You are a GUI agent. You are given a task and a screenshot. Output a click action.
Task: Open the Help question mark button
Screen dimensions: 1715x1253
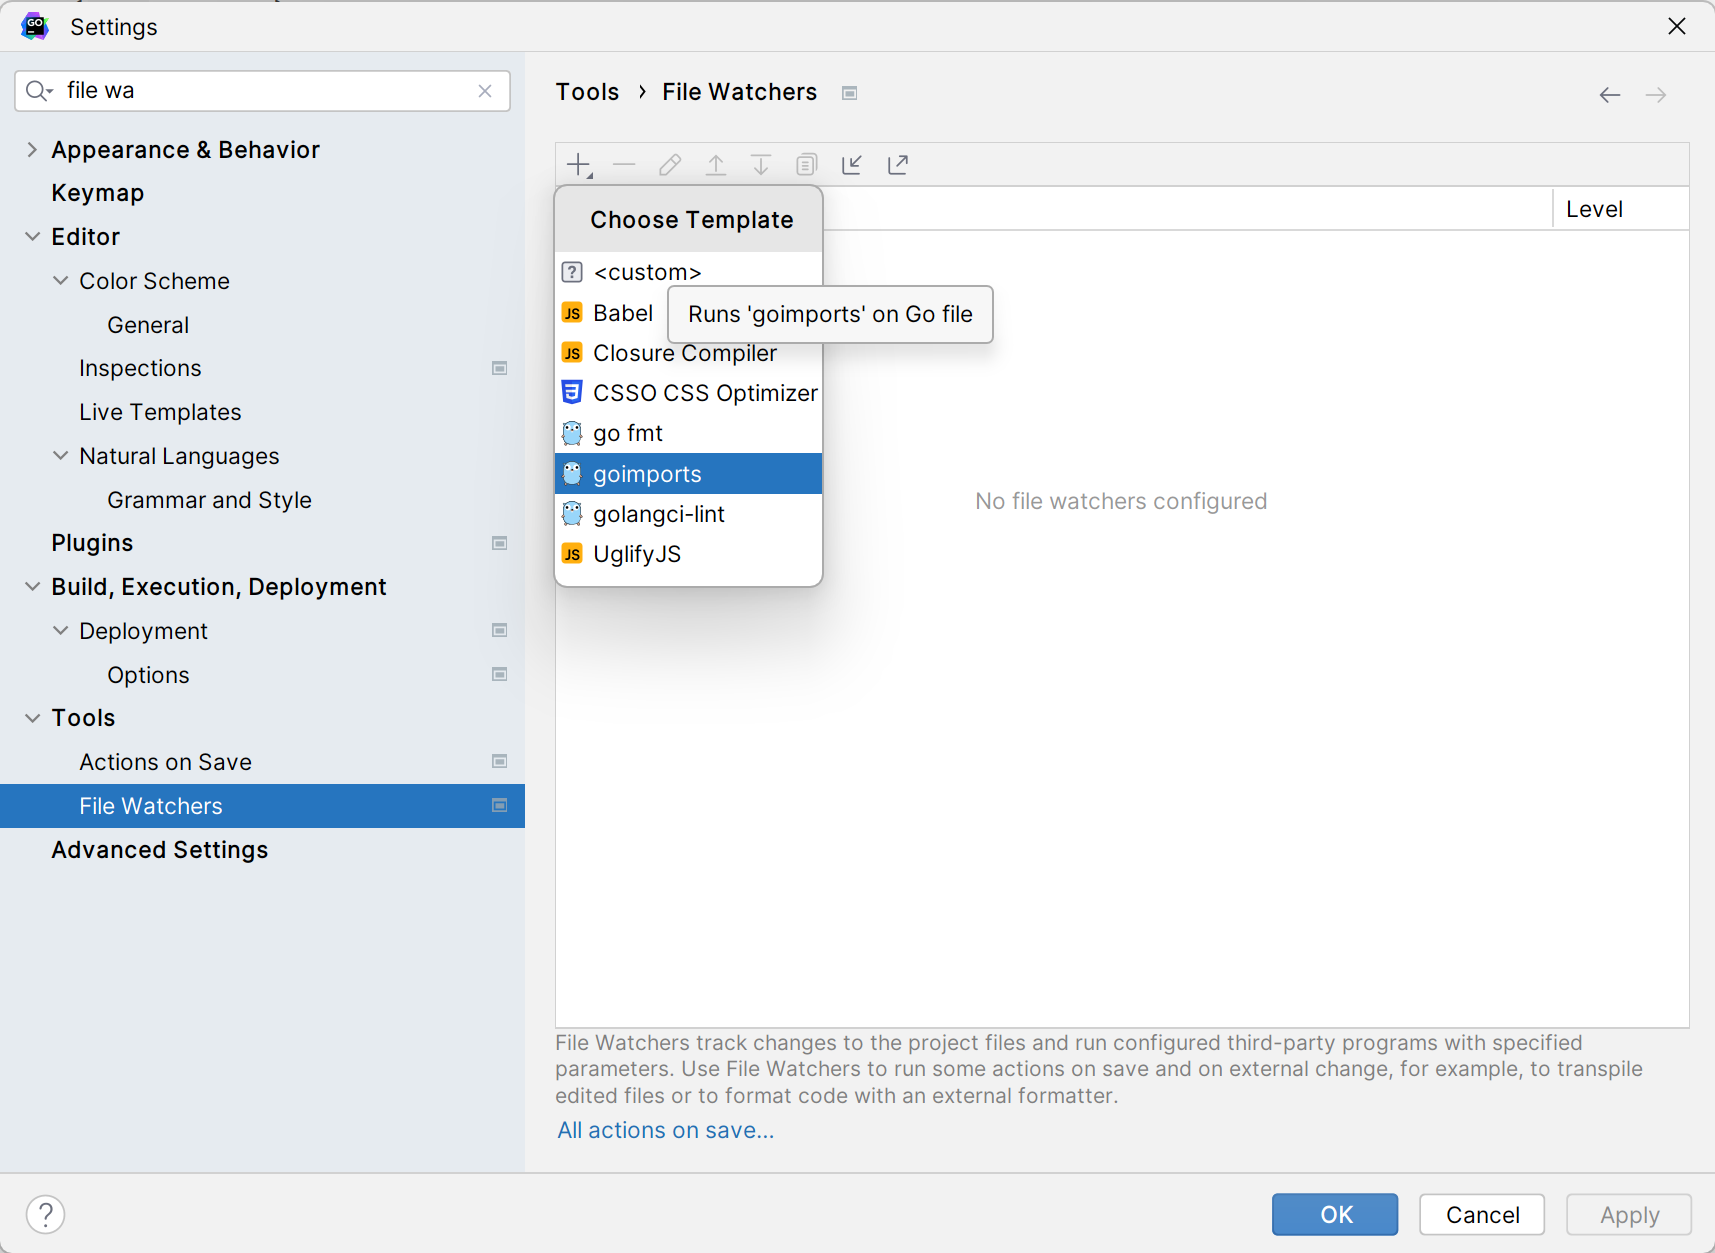46,1214
